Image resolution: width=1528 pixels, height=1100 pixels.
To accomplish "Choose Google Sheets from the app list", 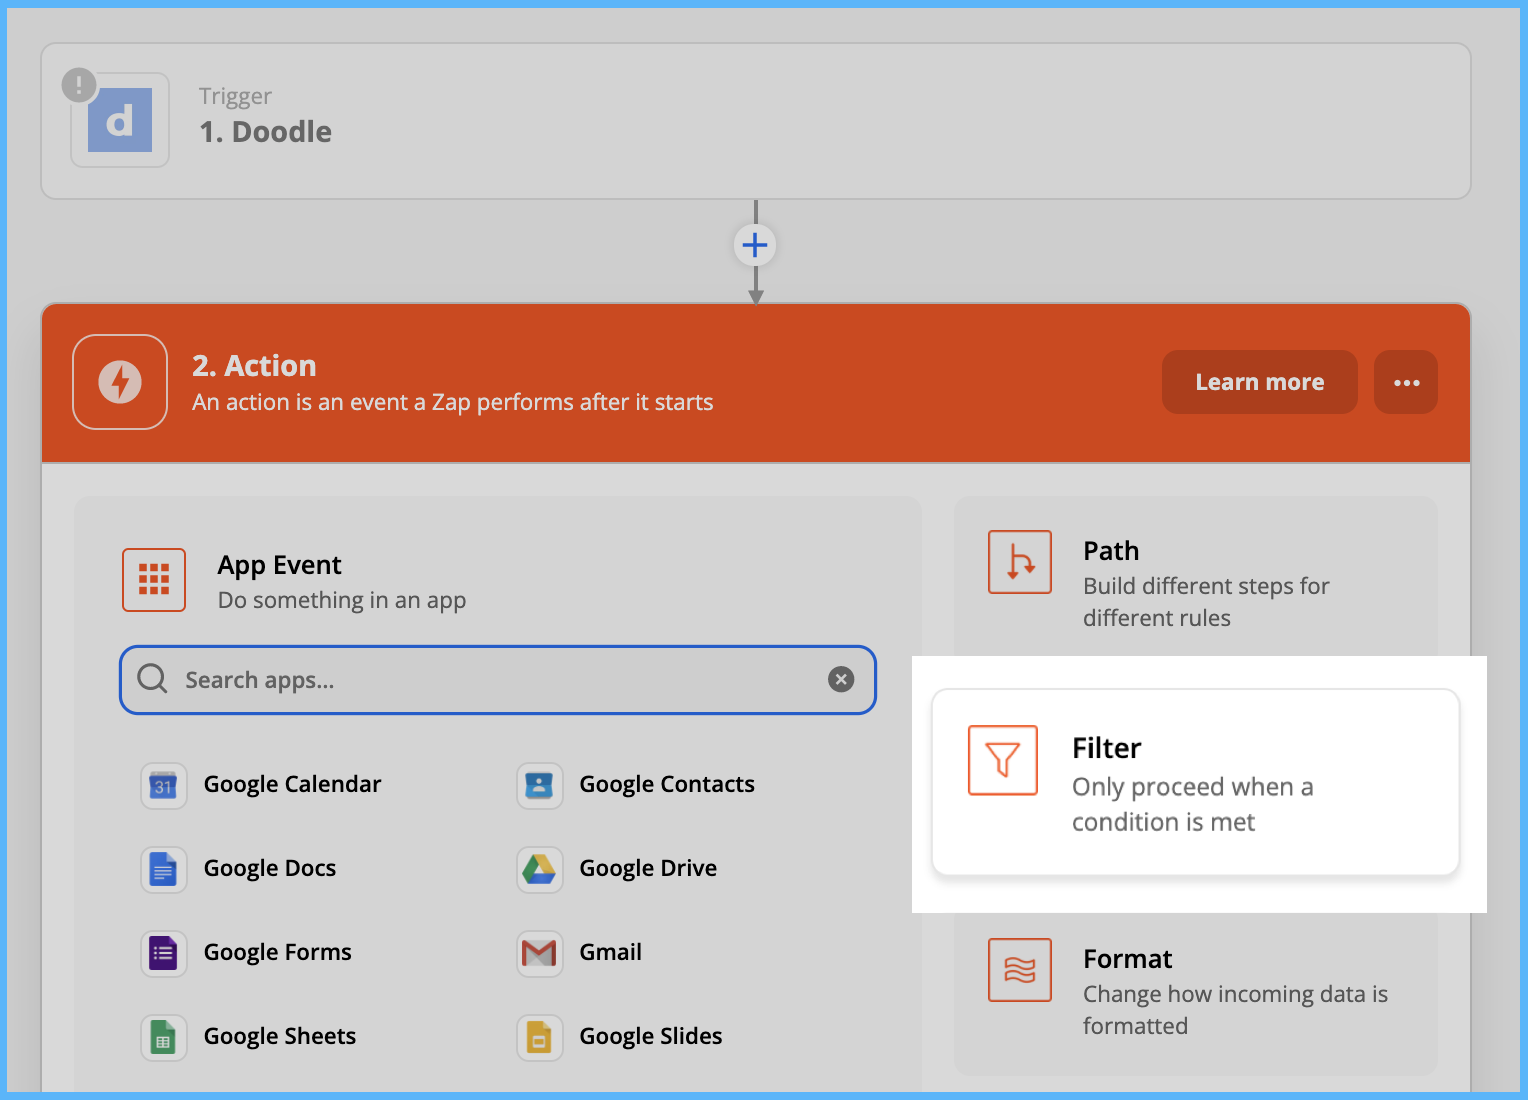I will (280, 1037).
